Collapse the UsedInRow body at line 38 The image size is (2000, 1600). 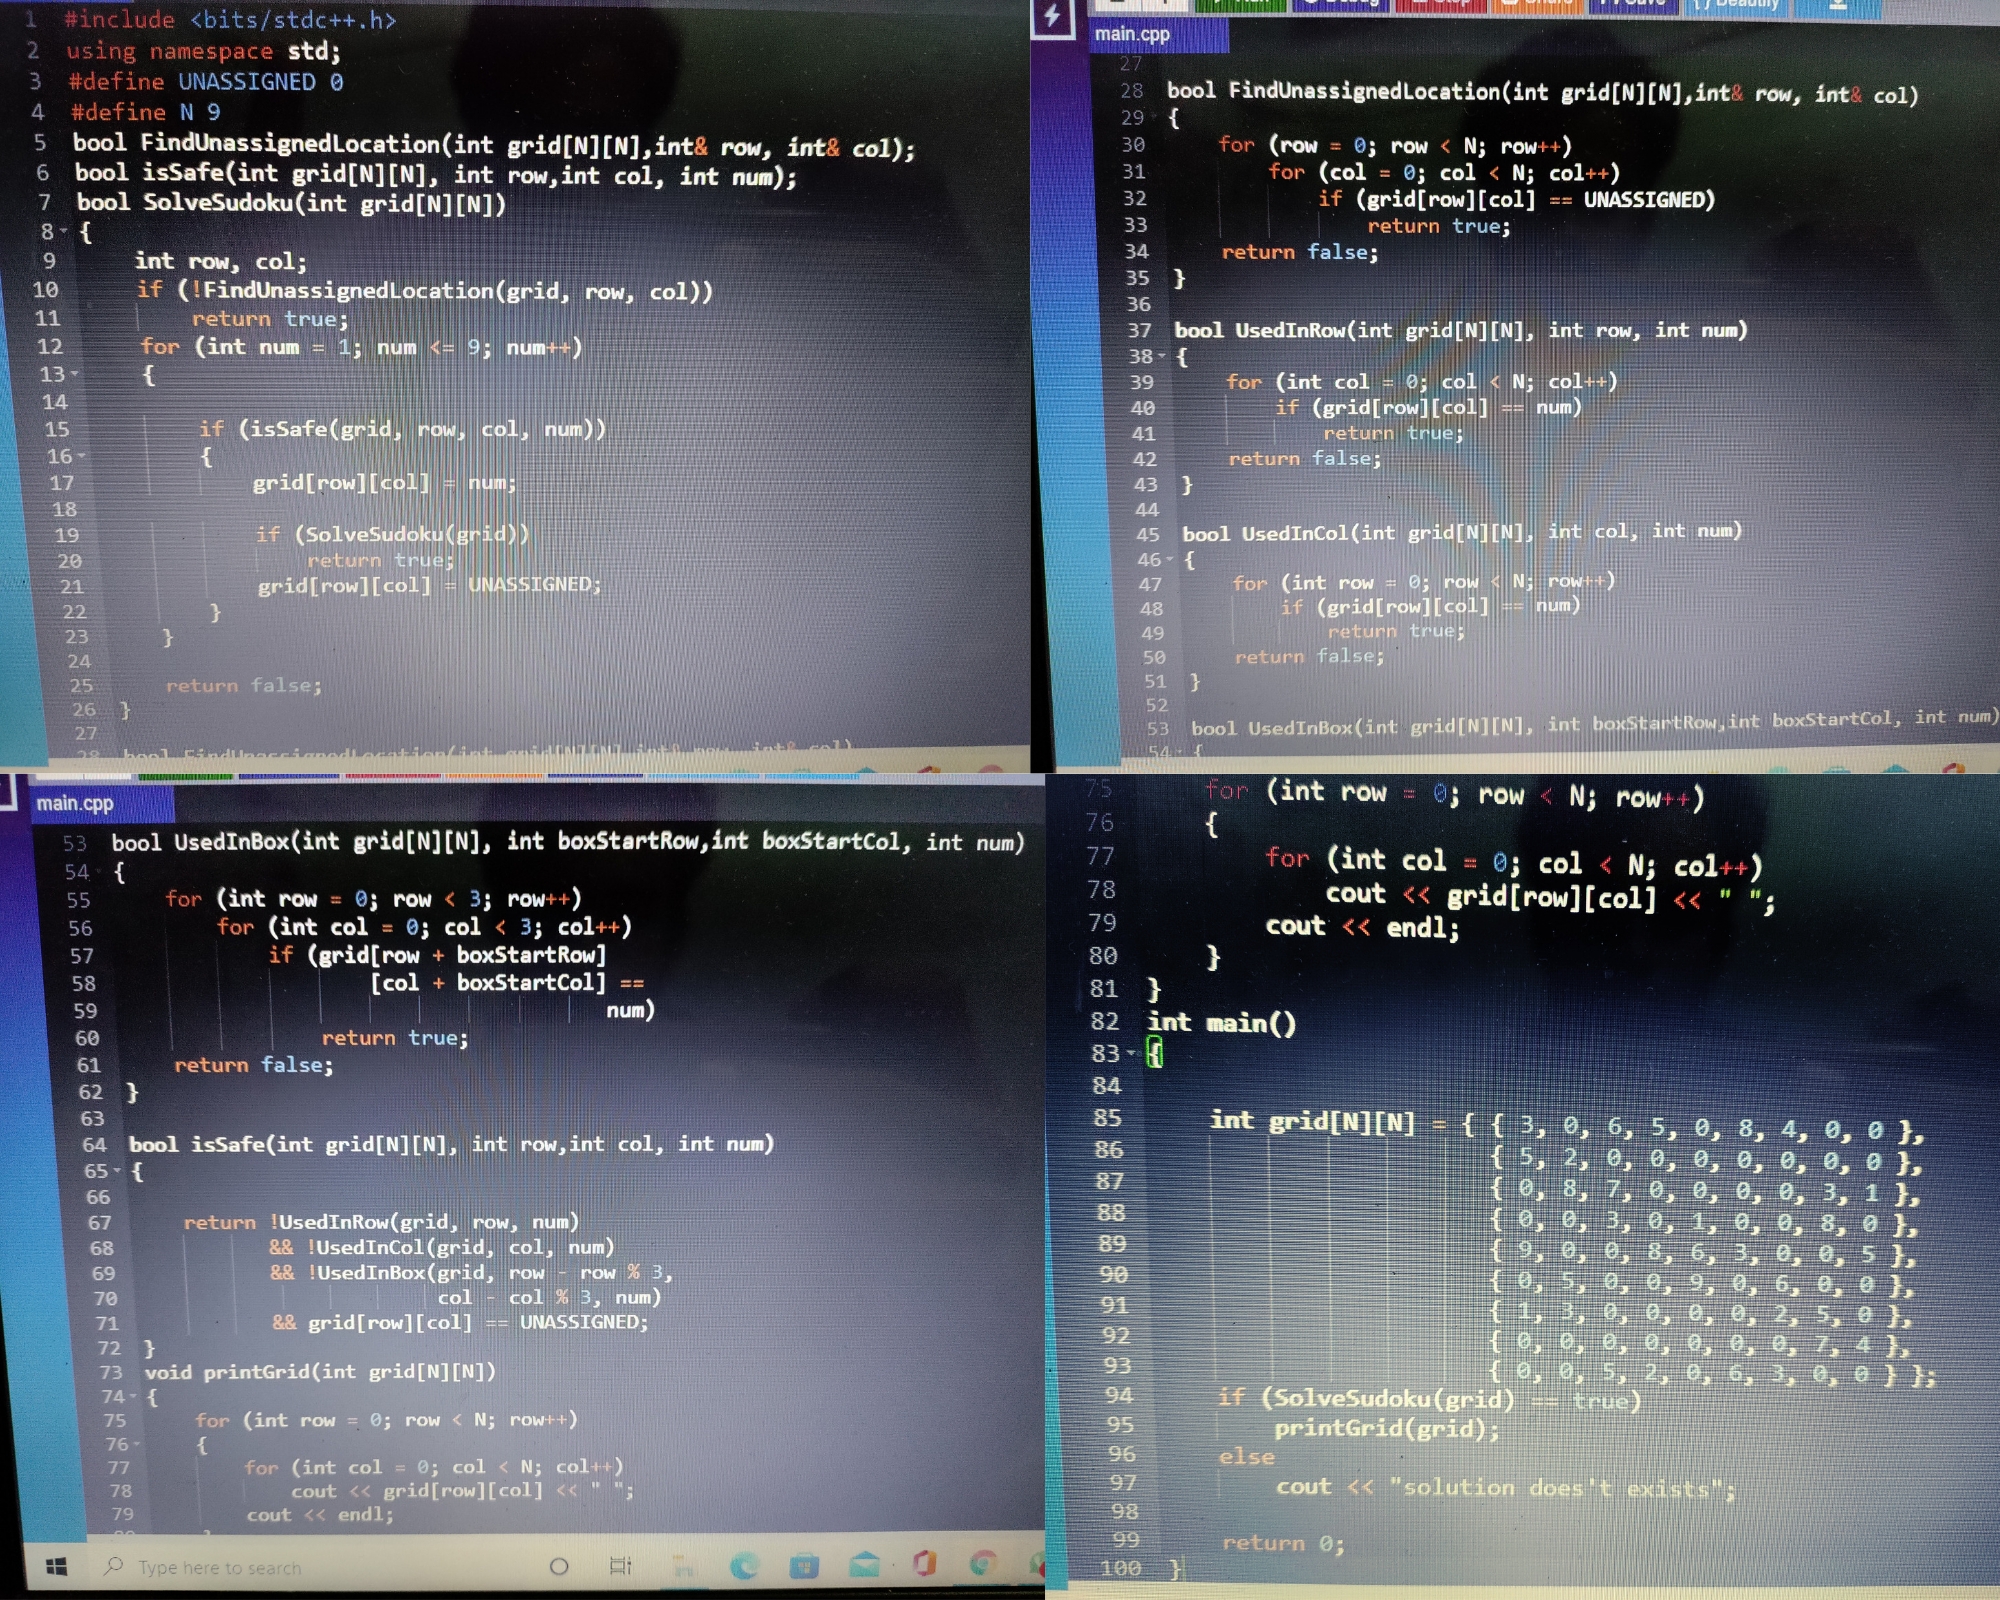click(1162, 357)
